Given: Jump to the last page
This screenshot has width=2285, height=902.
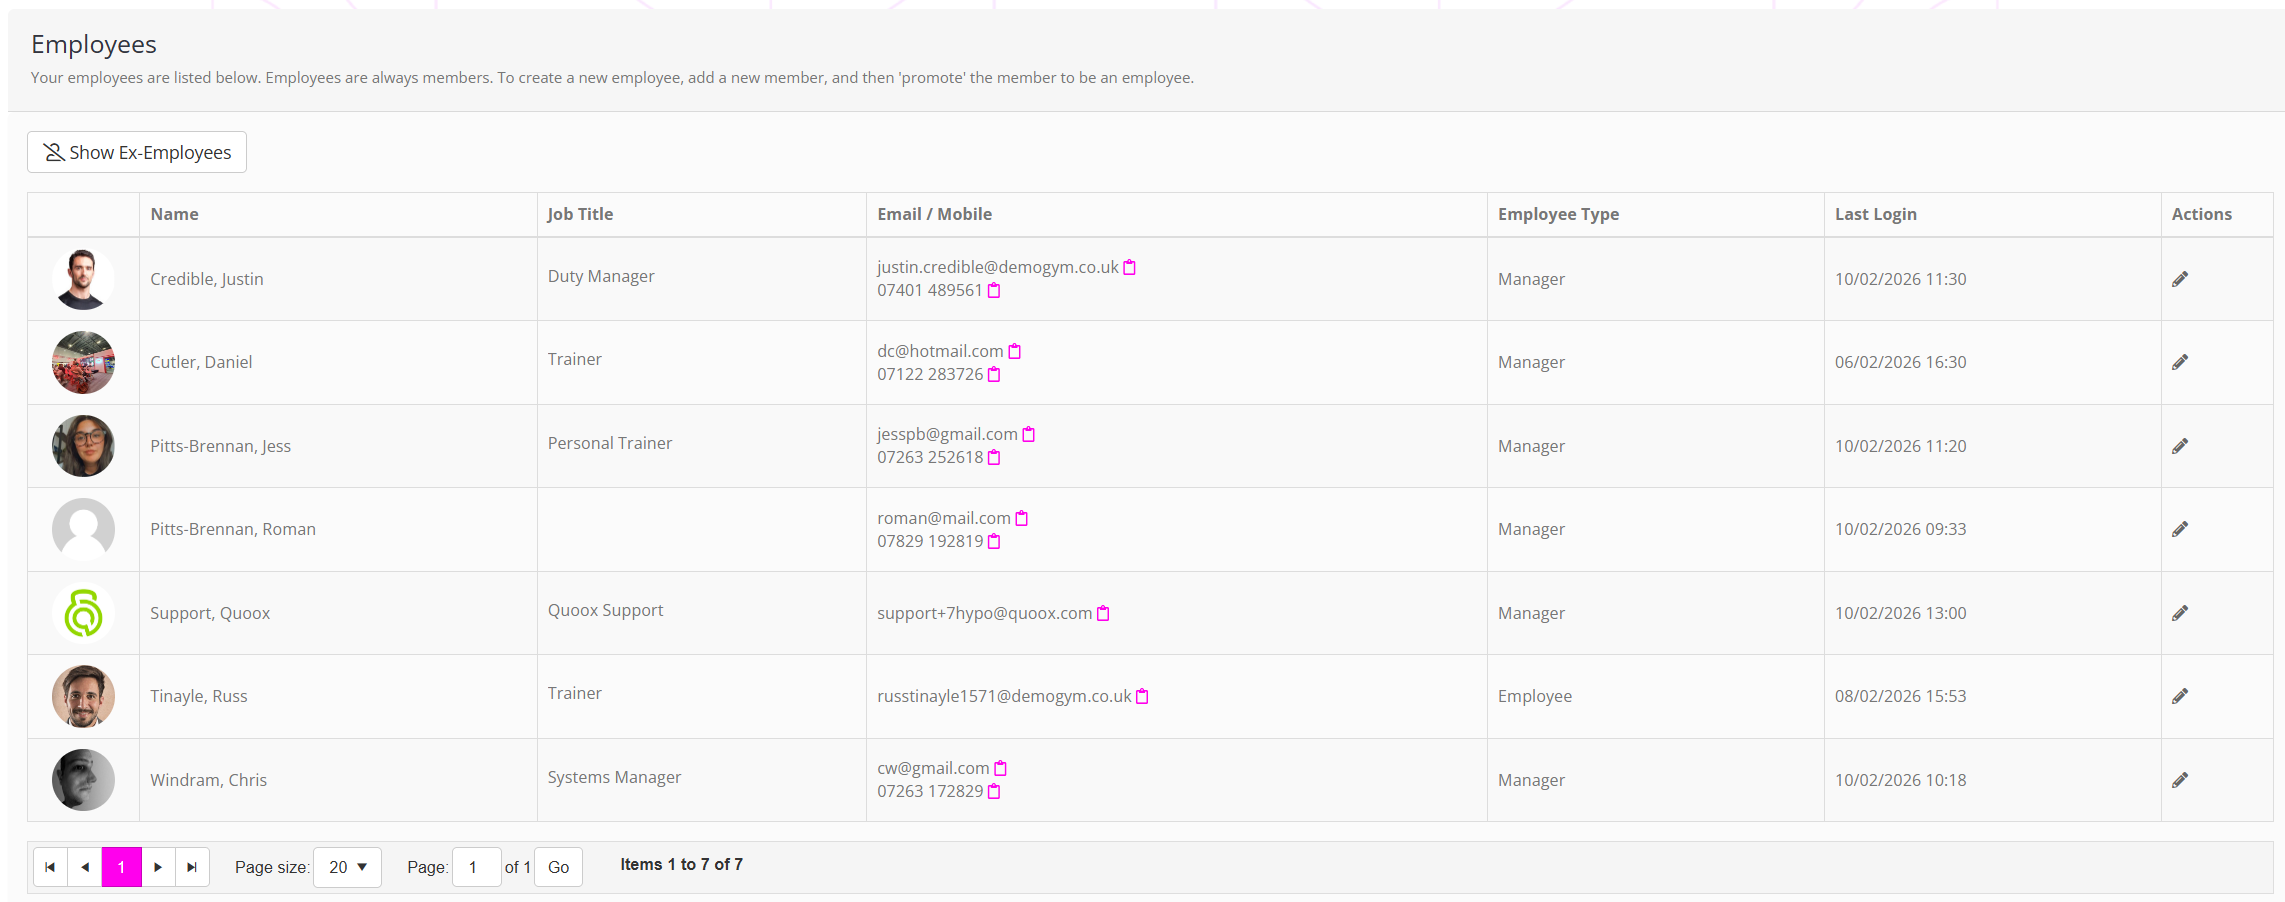Looking at the screenshot, I should pyautogui.click(x=192, y=867).
